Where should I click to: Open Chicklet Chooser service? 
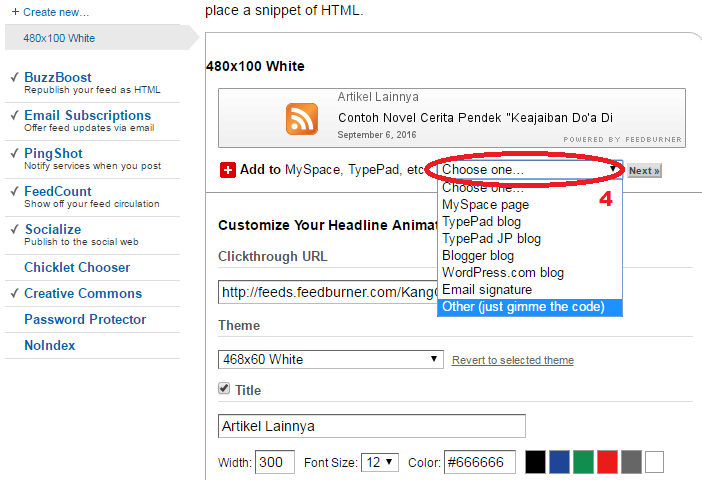point(77,267)
